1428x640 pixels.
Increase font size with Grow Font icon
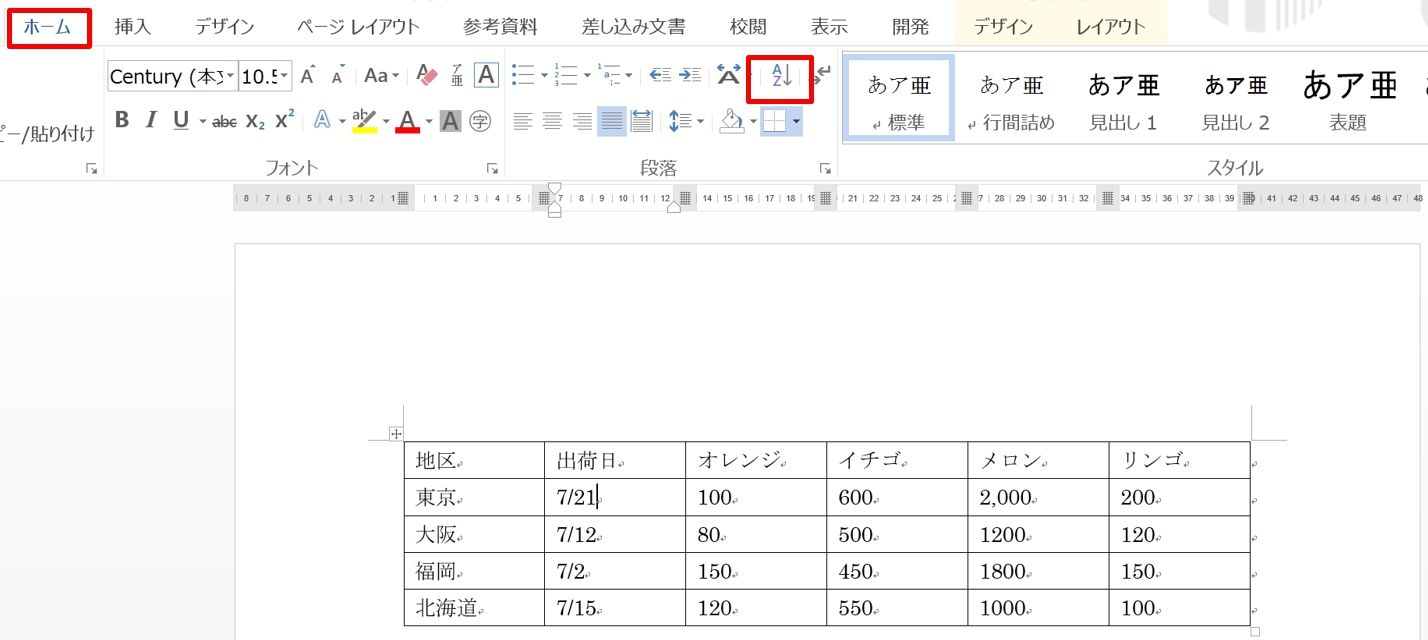[308, 76]
